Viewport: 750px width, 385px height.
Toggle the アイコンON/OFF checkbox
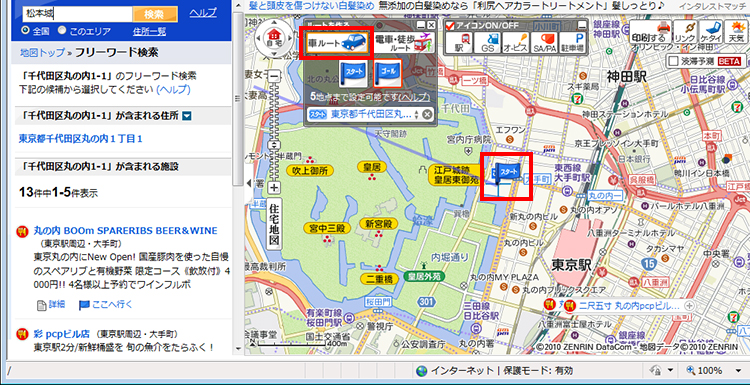click(450, 25)
